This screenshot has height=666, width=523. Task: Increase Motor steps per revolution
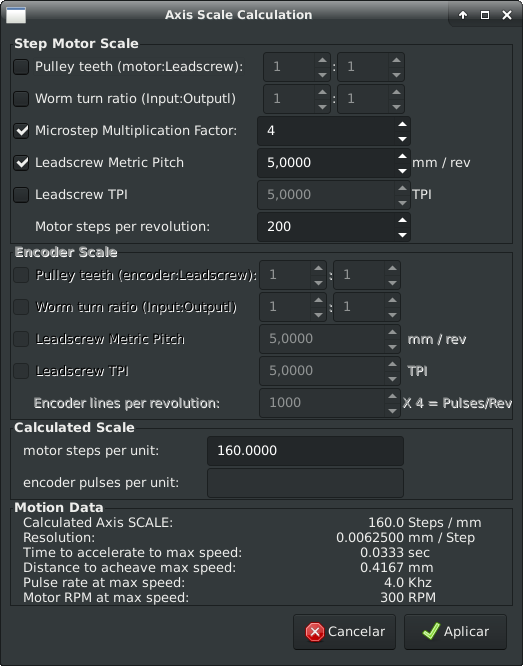[402, 220]
